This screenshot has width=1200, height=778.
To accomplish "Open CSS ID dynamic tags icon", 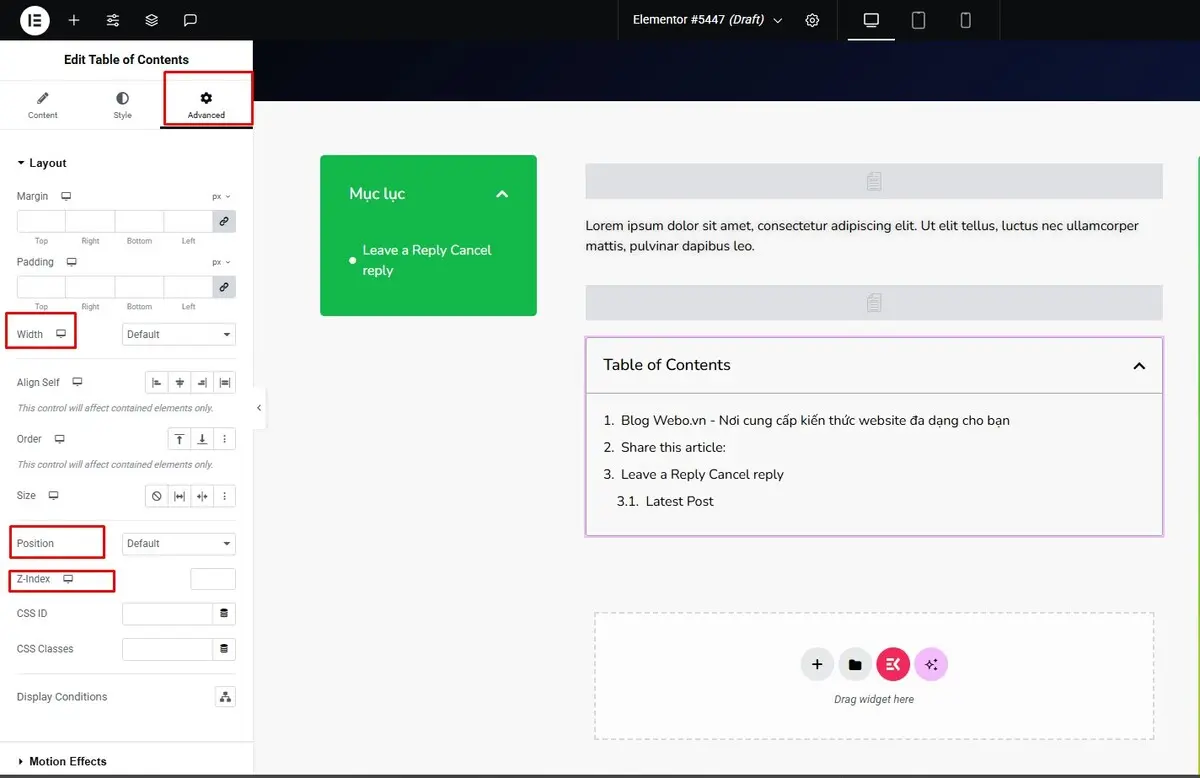I will coord(224,613).
